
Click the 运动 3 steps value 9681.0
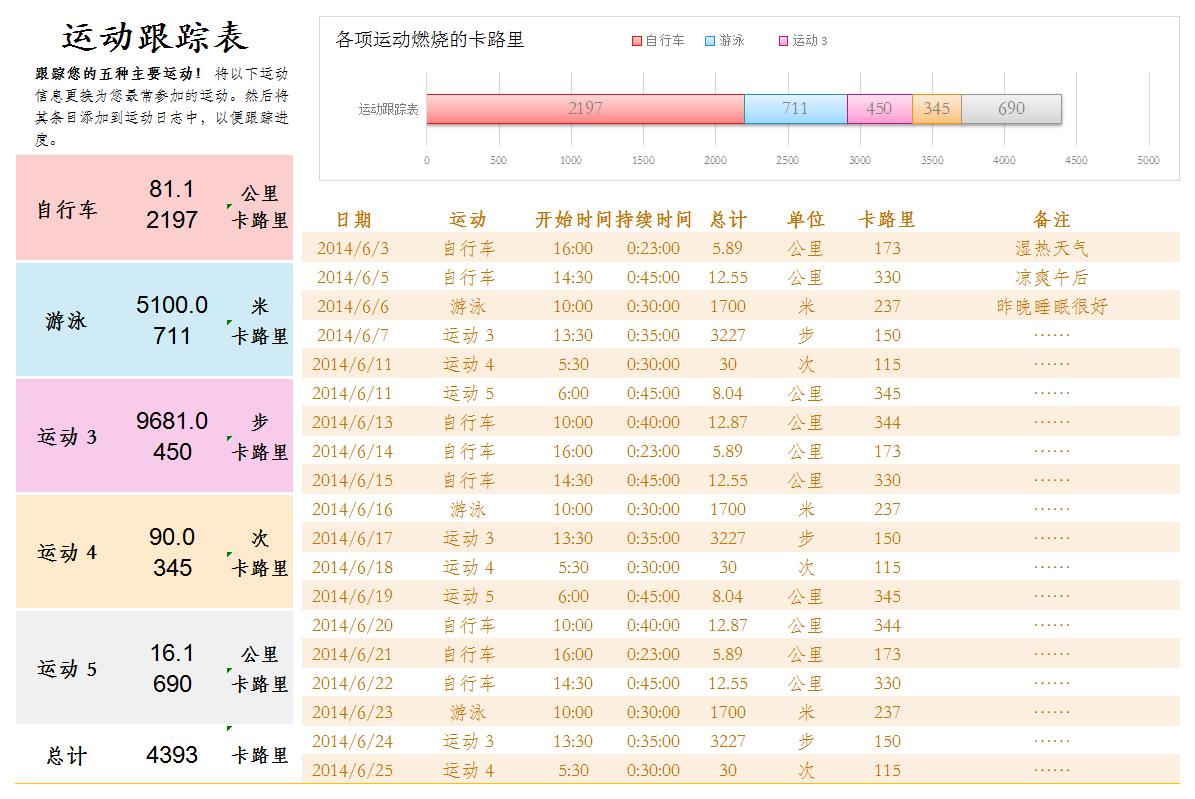(x=172, y=421)
